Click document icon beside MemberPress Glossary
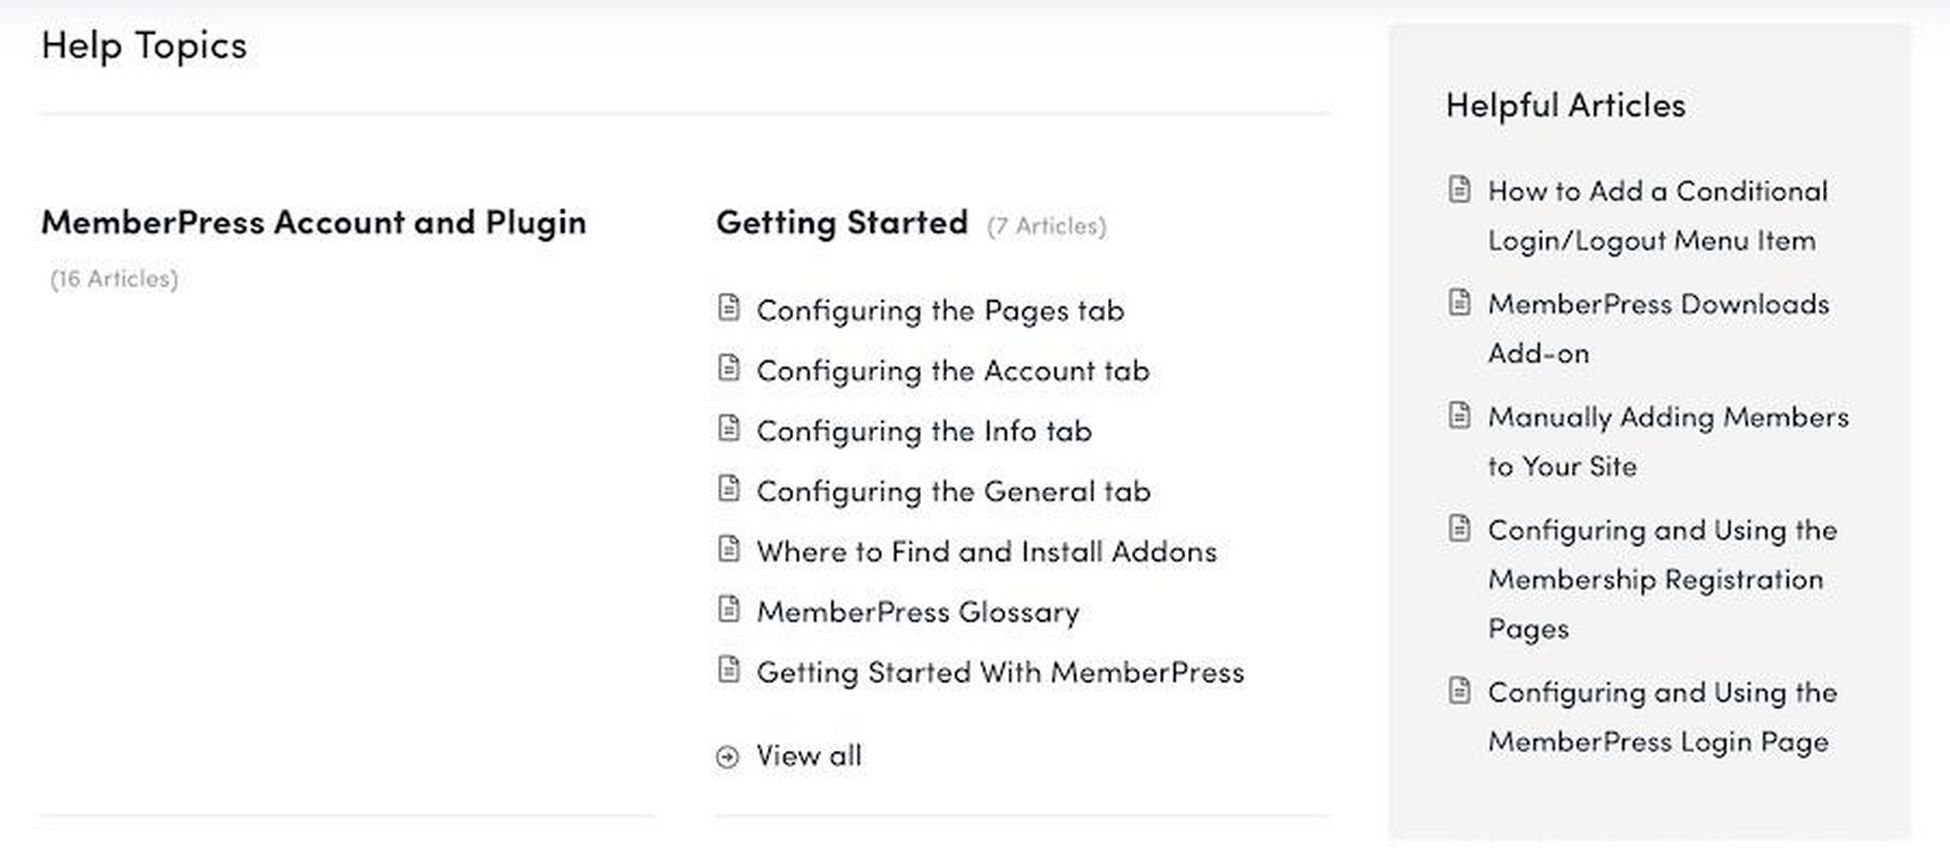1950x858 pixels. pos(729,609)
